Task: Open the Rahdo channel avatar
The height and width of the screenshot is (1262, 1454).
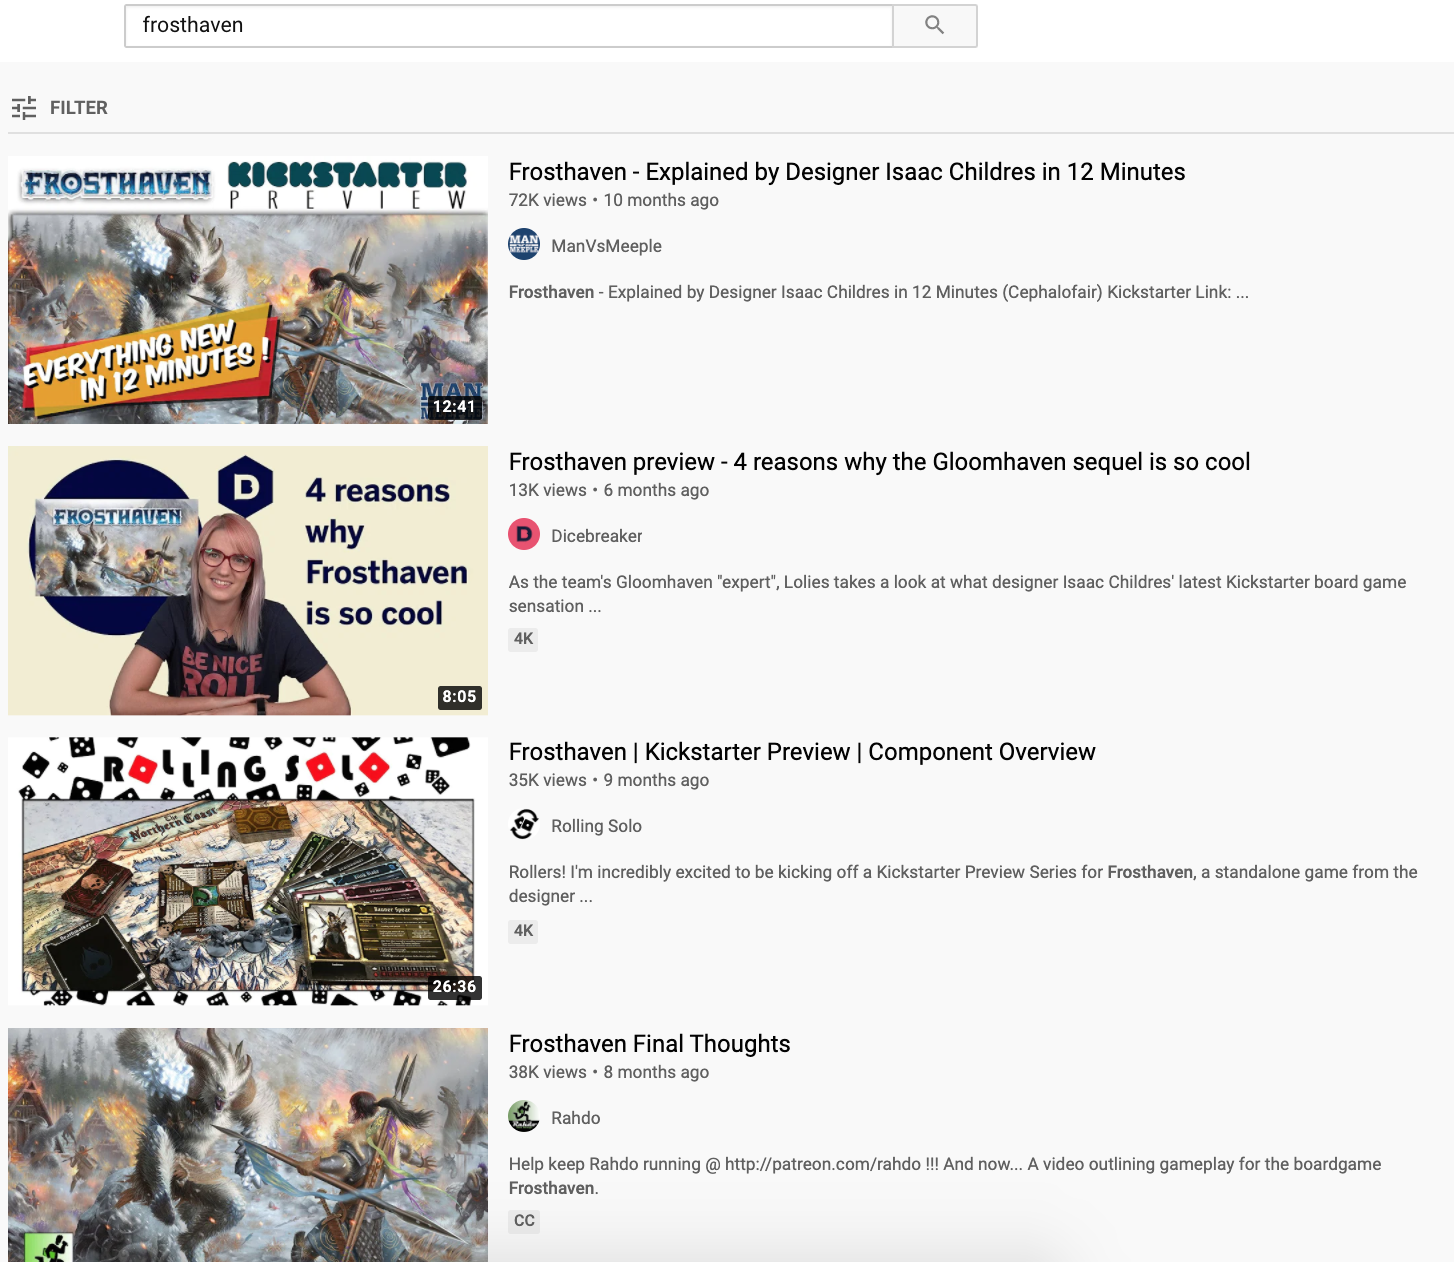Action: (524, 1117)
